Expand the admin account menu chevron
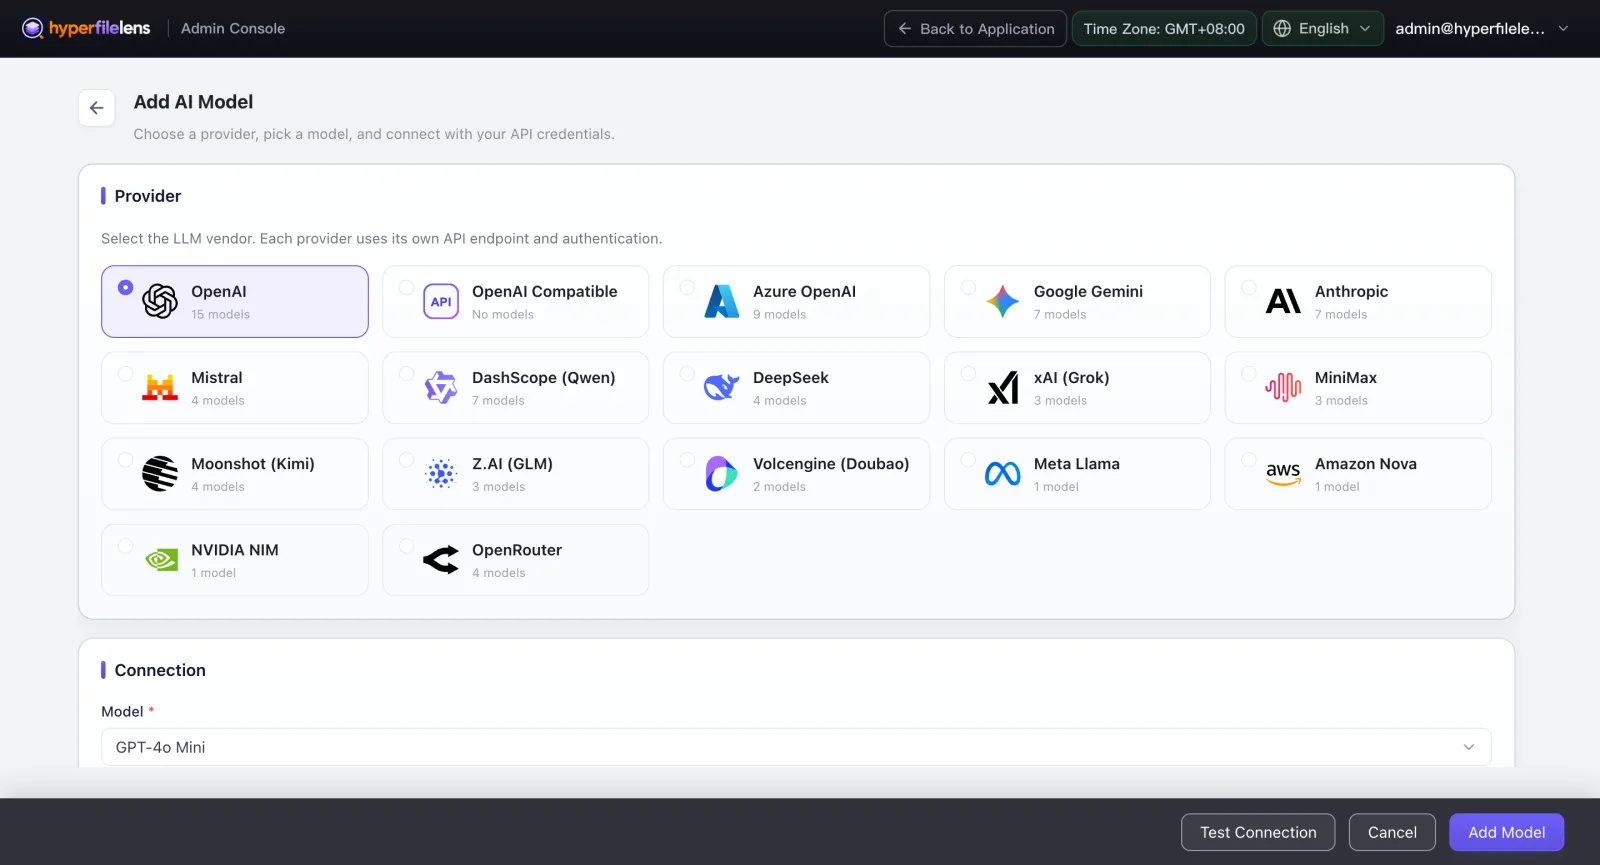This screenshot has height=865, width=1600. (x=1563, y=29)
